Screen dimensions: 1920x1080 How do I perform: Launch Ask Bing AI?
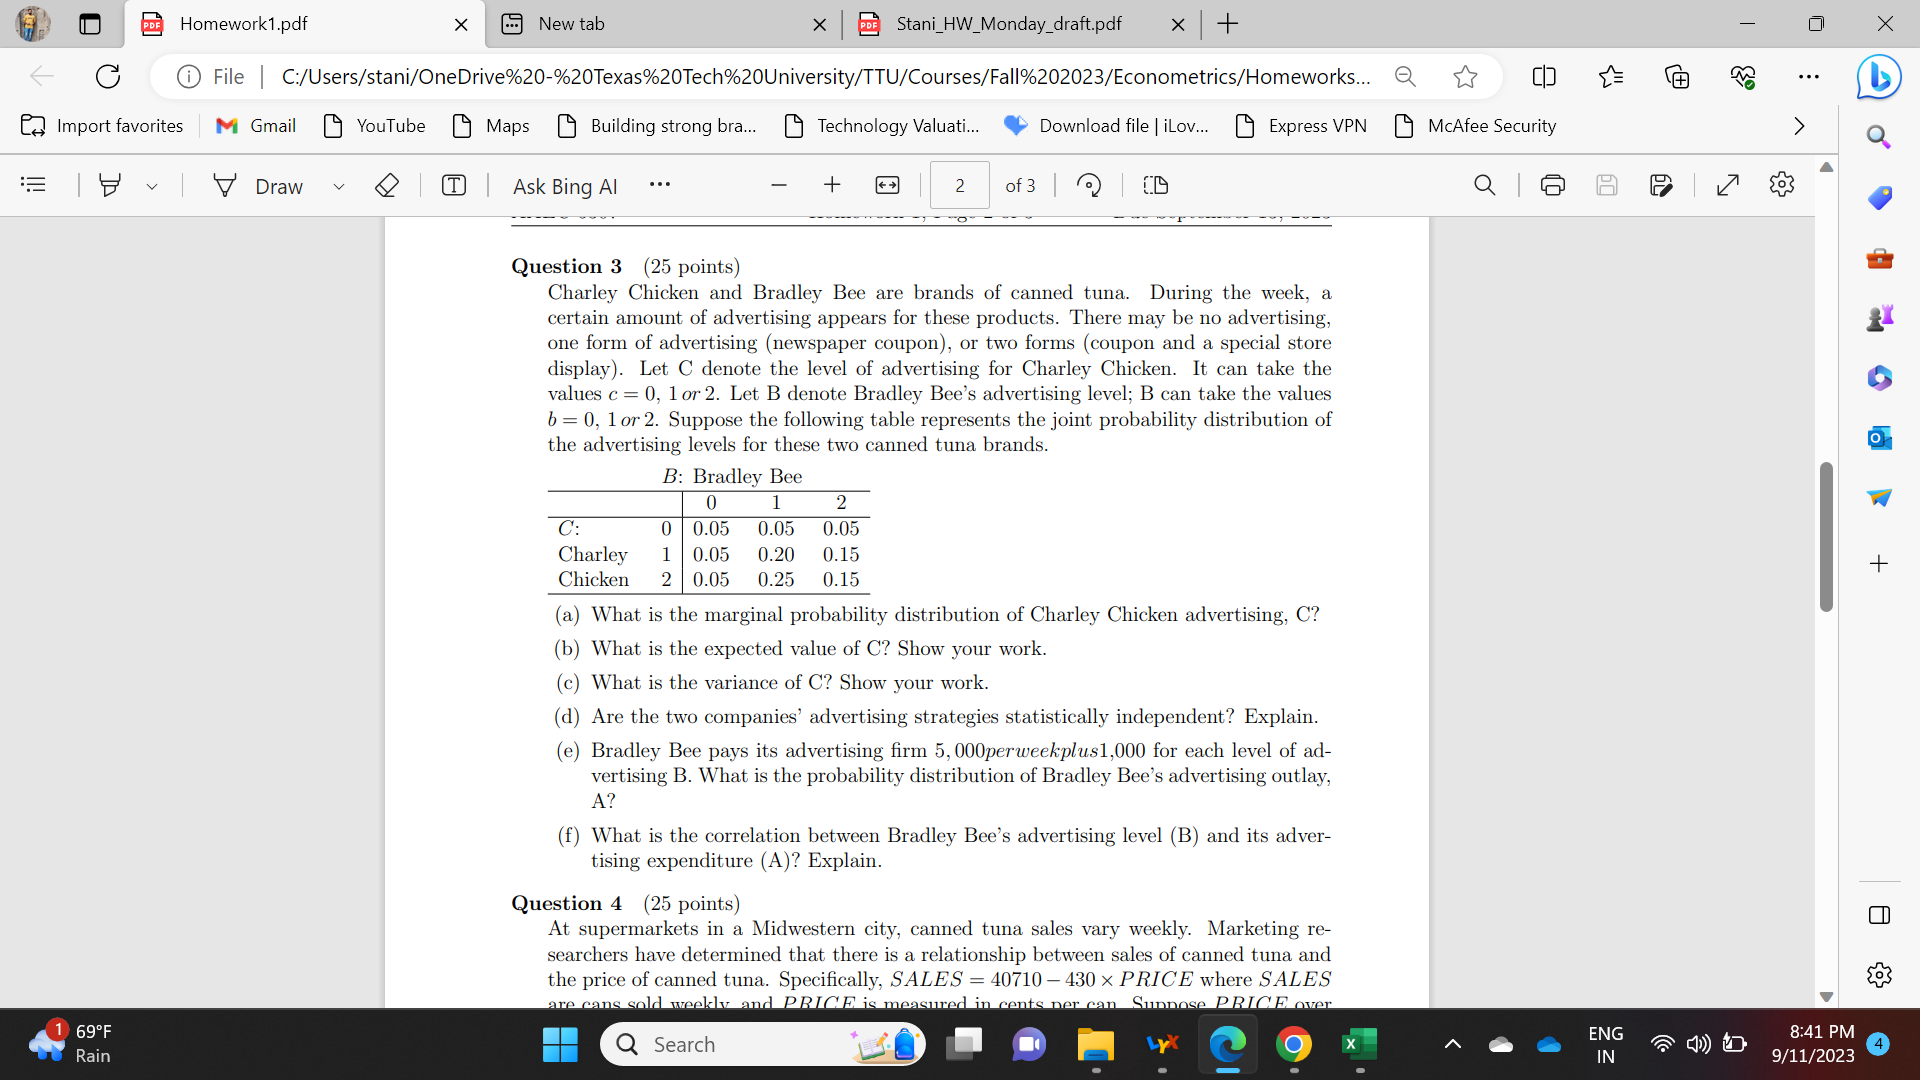pos(564,186)
